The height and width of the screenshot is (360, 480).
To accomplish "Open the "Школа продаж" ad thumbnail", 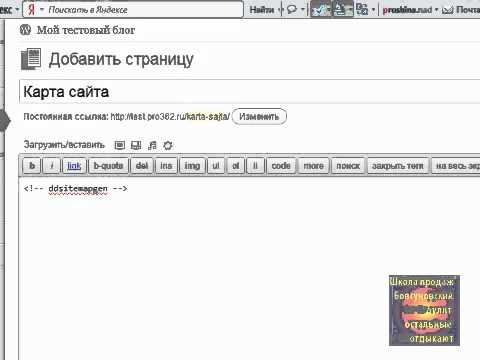I will [424, 310].
